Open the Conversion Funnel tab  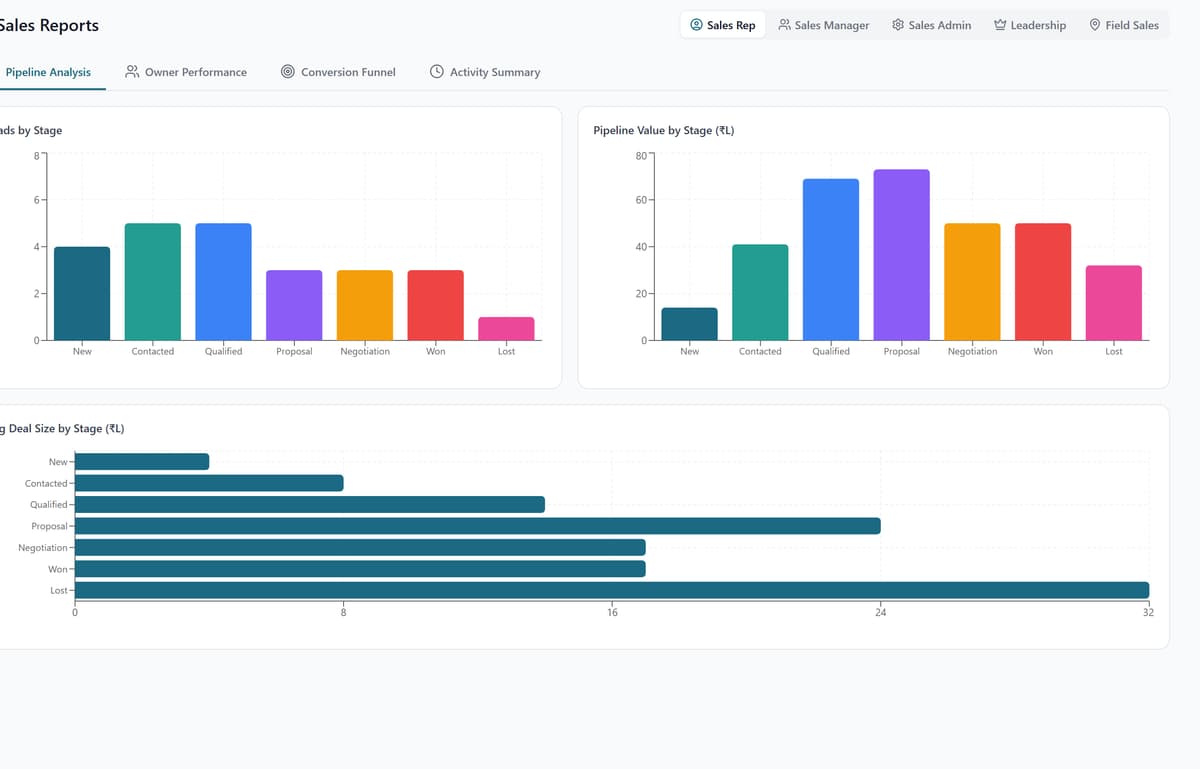click(x=338, y=72)
